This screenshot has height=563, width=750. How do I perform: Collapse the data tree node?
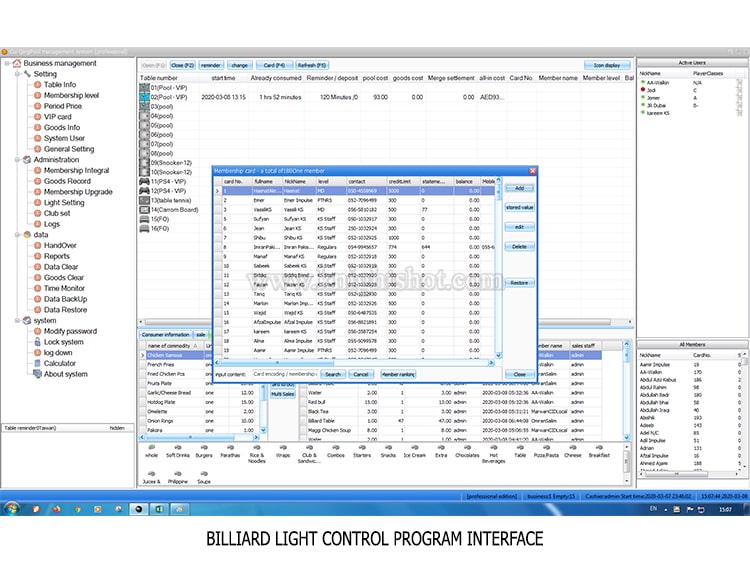pos(19,234)
